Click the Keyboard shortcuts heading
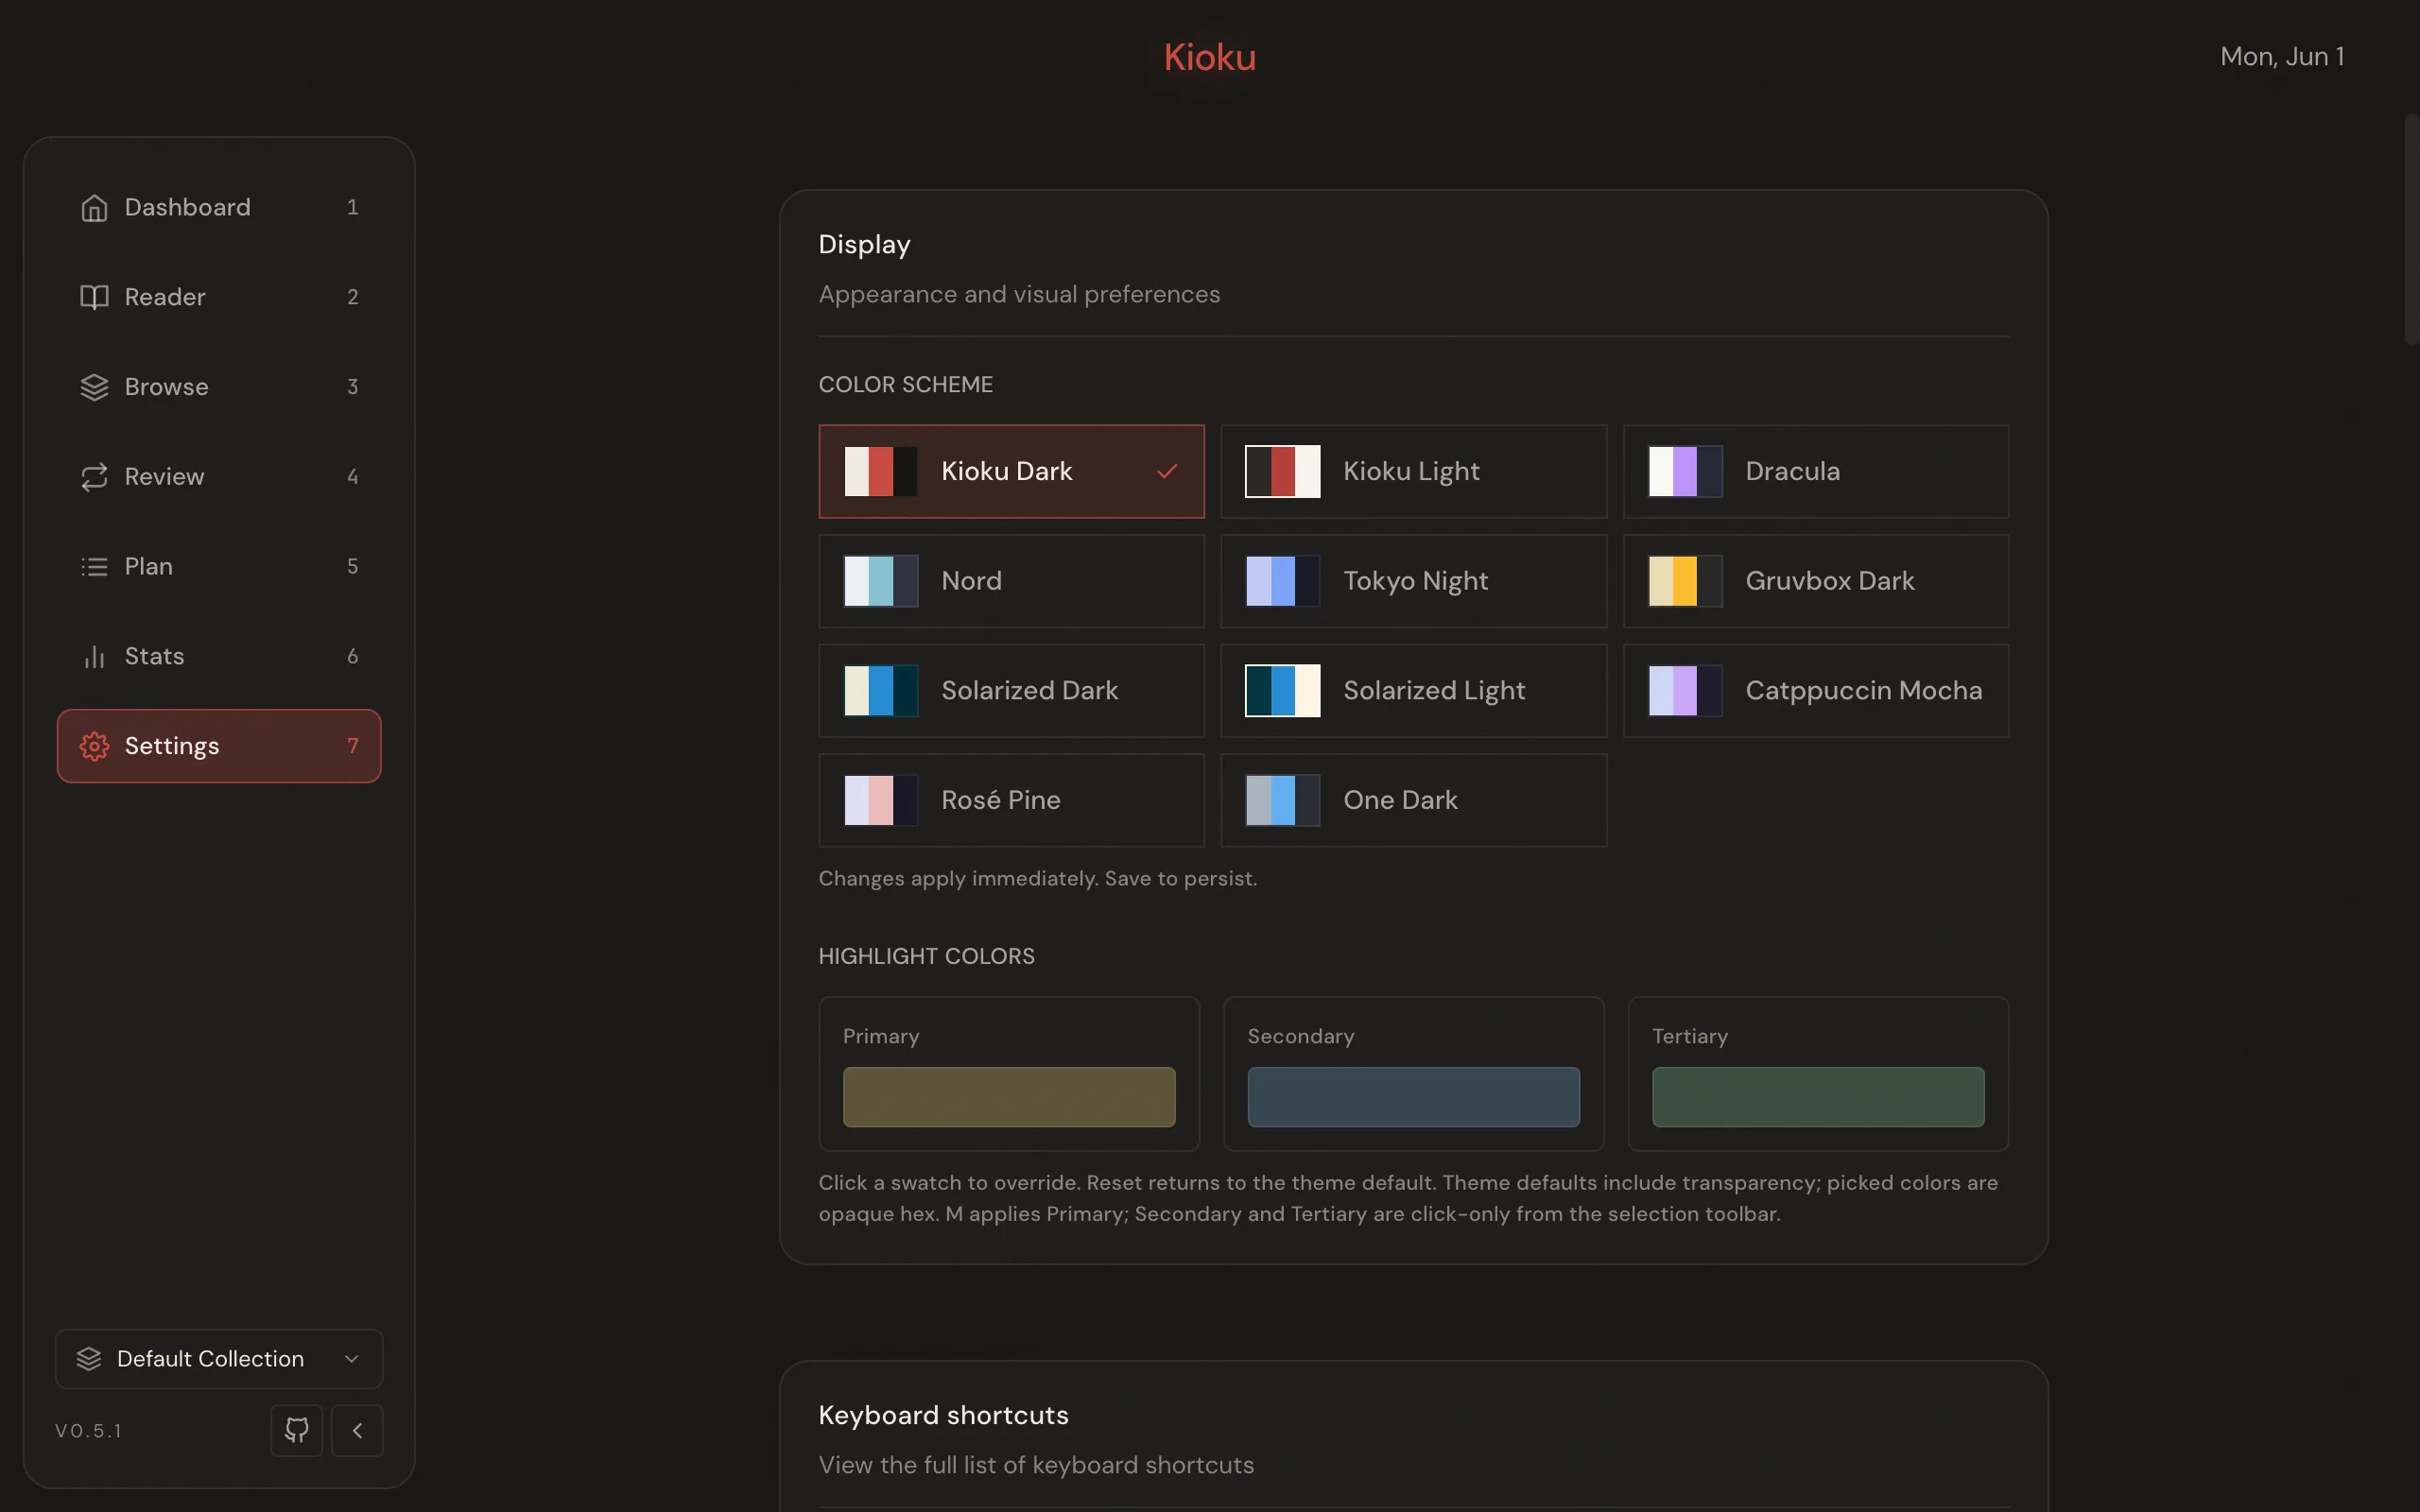This screenshot has width=2420, height=1512. tap(943, 1415)
